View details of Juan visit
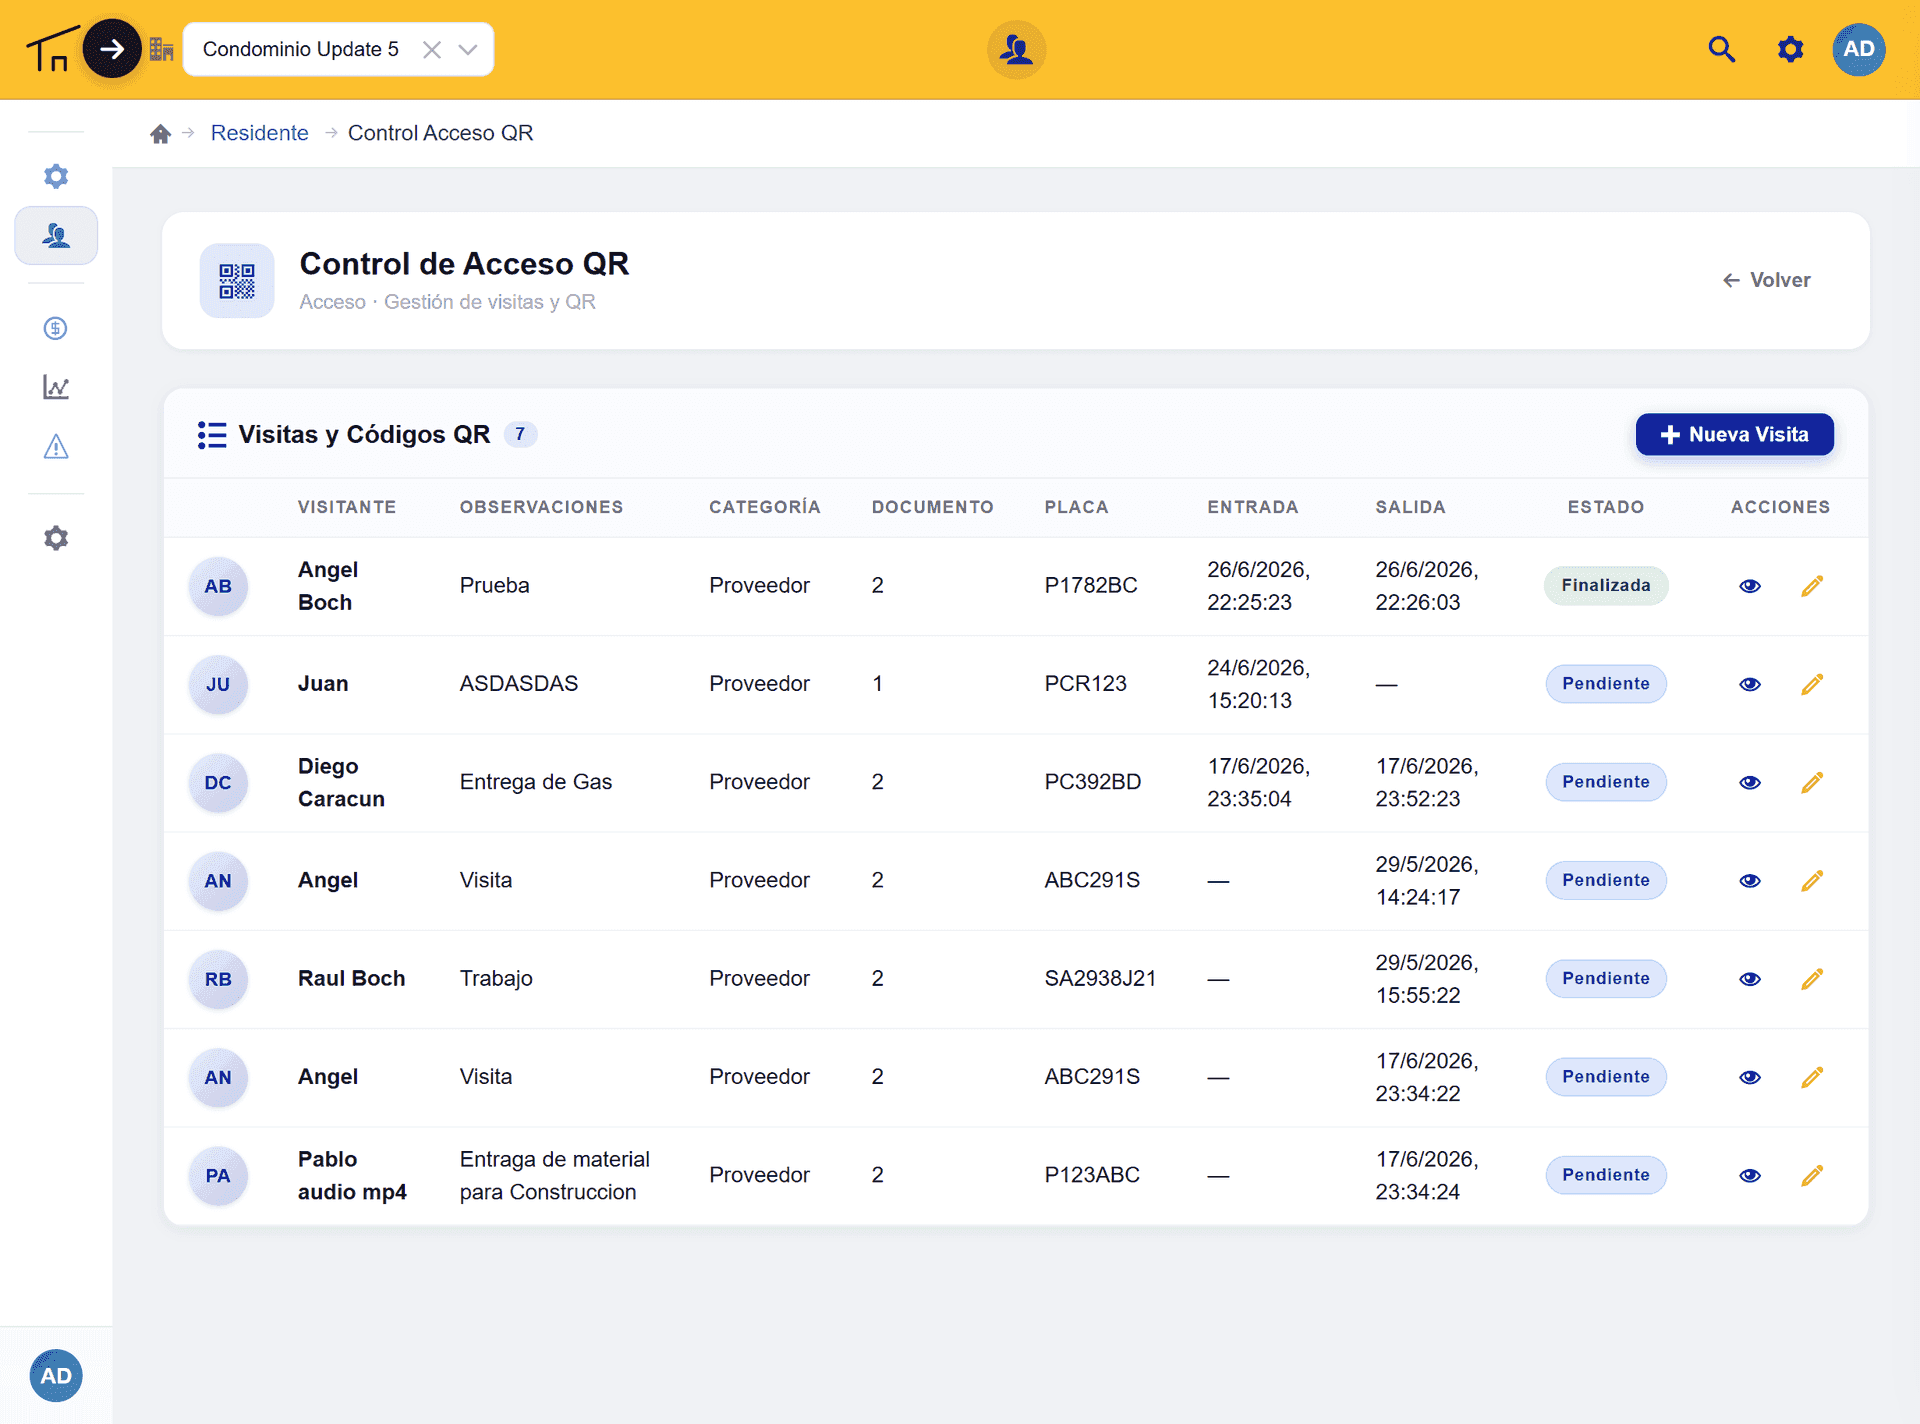1920x1424 pixels. click(1750, 684)
